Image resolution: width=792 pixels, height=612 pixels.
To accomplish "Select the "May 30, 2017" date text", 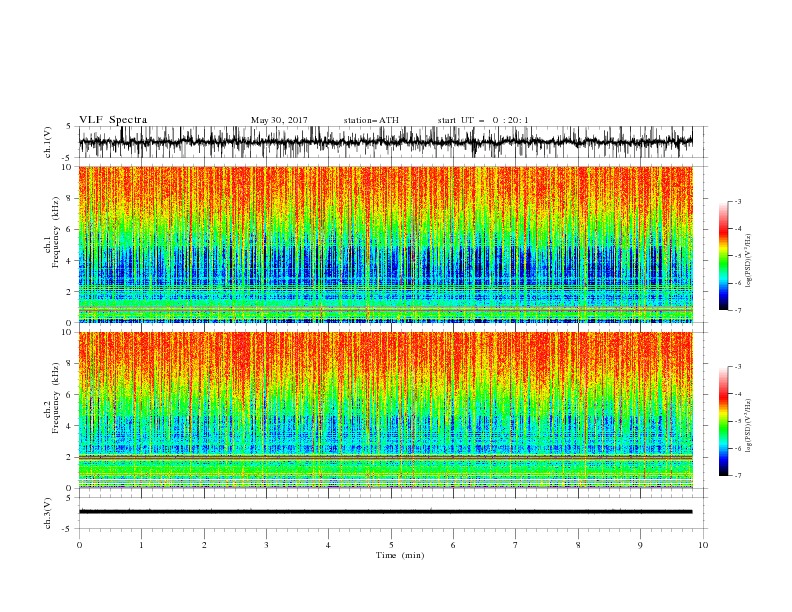I will [x=279, y=120].
